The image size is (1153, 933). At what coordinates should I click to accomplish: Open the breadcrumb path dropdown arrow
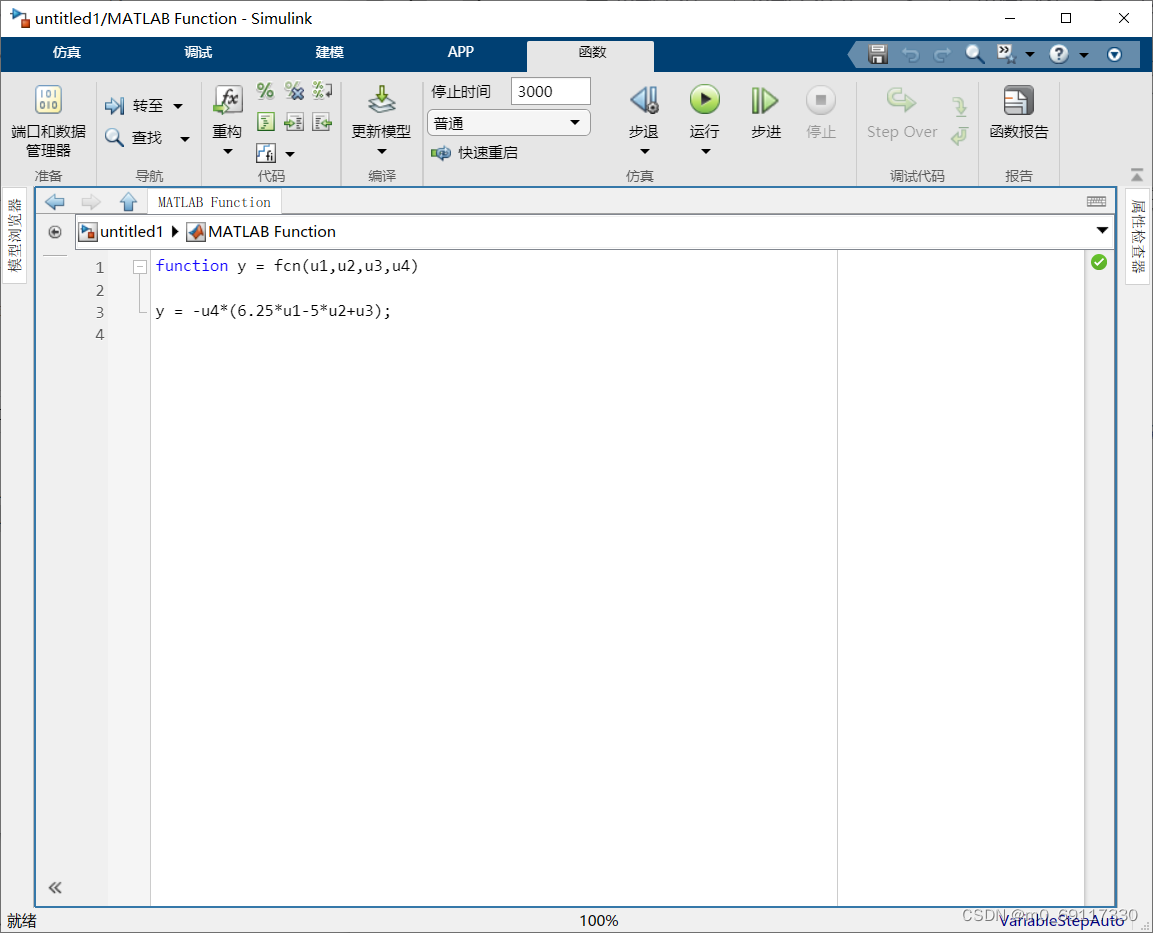tap(1102, 231)
